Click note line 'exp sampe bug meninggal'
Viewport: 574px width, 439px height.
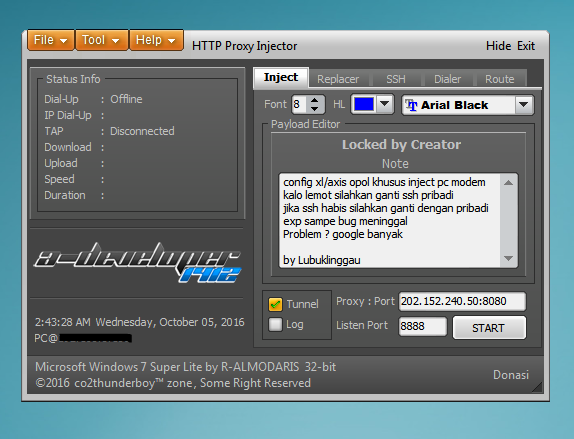pyautogui.click(x=345, y=222)
